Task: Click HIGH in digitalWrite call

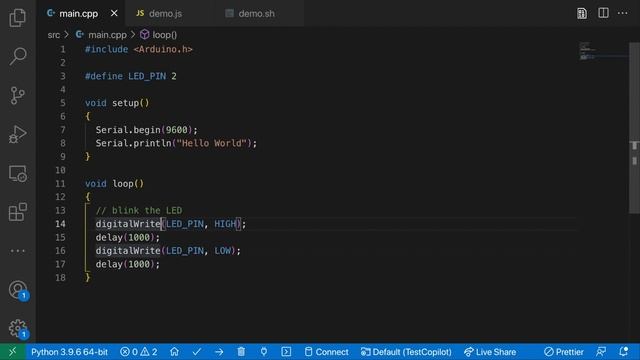Action: [x=225, y=224]
